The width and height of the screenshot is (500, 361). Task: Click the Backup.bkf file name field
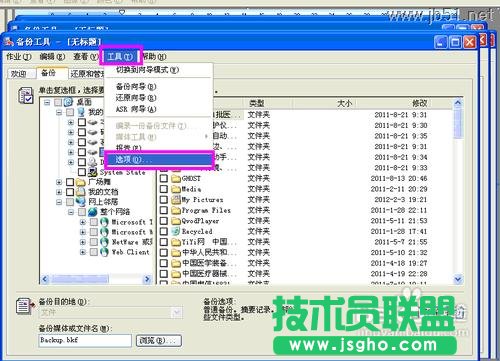(85, 340)
